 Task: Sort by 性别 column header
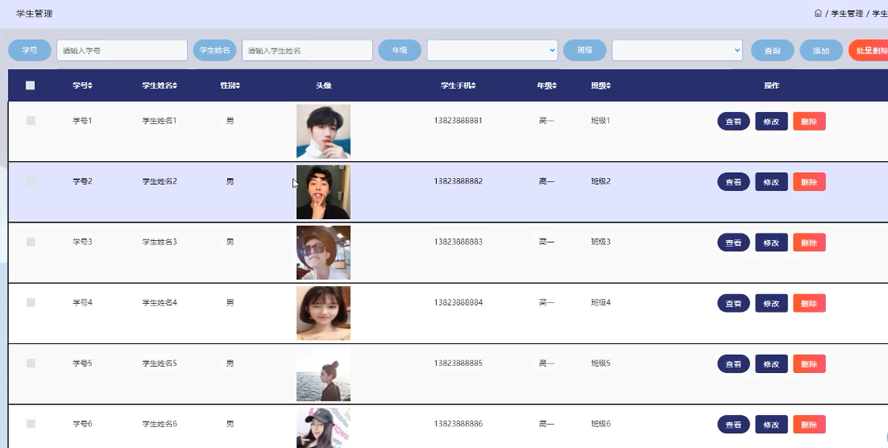click(230, 86)
